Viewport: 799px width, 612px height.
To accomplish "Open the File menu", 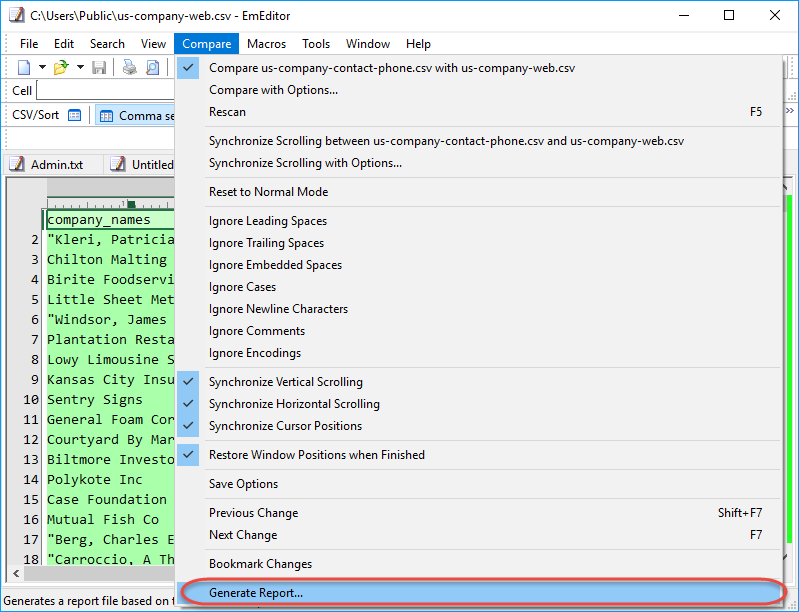I will pyautogui.click(x=29, y=44).
